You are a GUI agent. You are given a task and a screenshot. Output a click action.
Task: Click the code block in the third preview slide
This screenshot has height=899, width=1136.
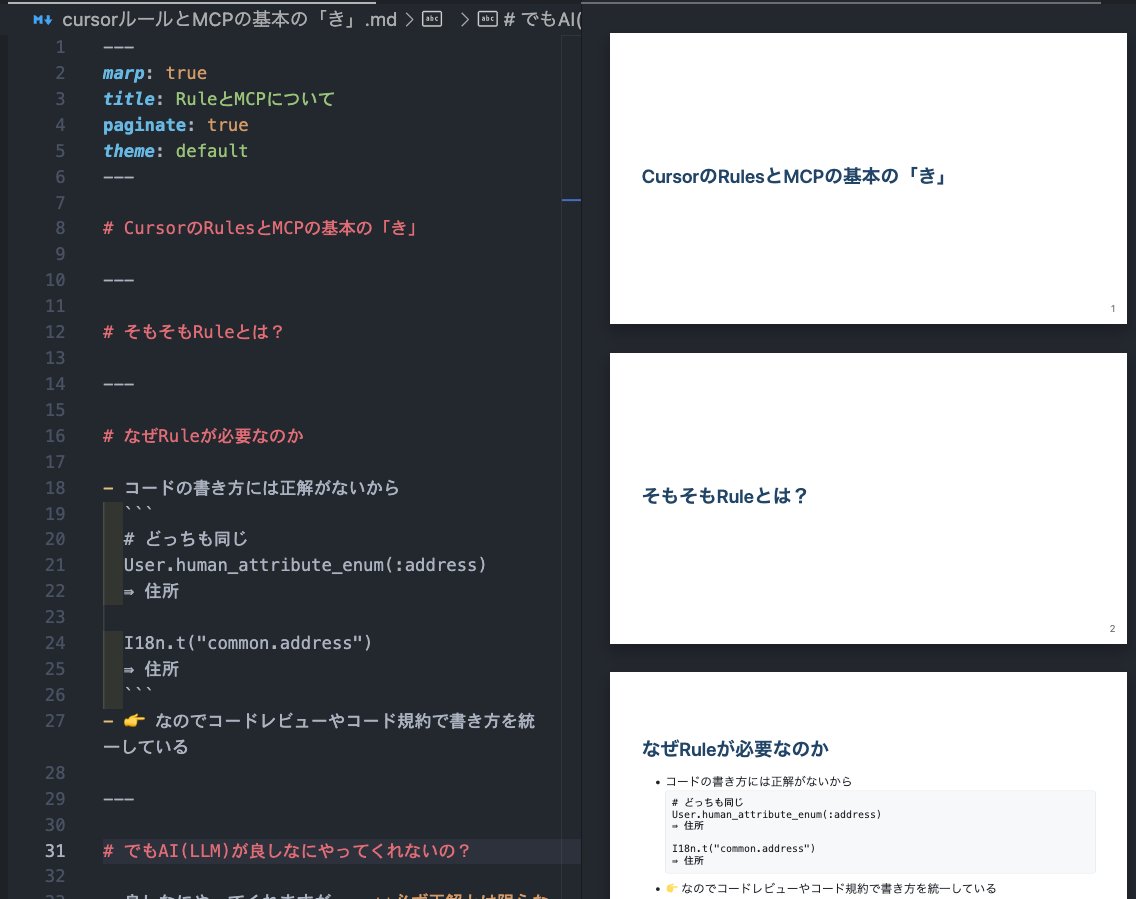pyautogui.click(x=880, y=832)
